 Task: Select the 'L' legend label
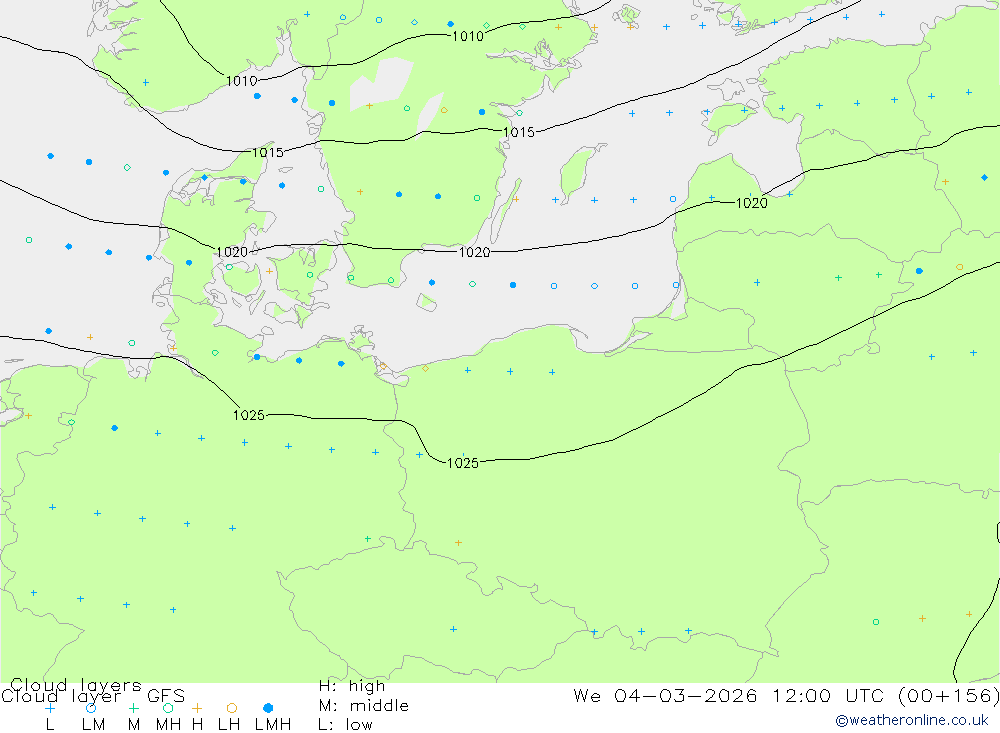[x=50, y=725]
